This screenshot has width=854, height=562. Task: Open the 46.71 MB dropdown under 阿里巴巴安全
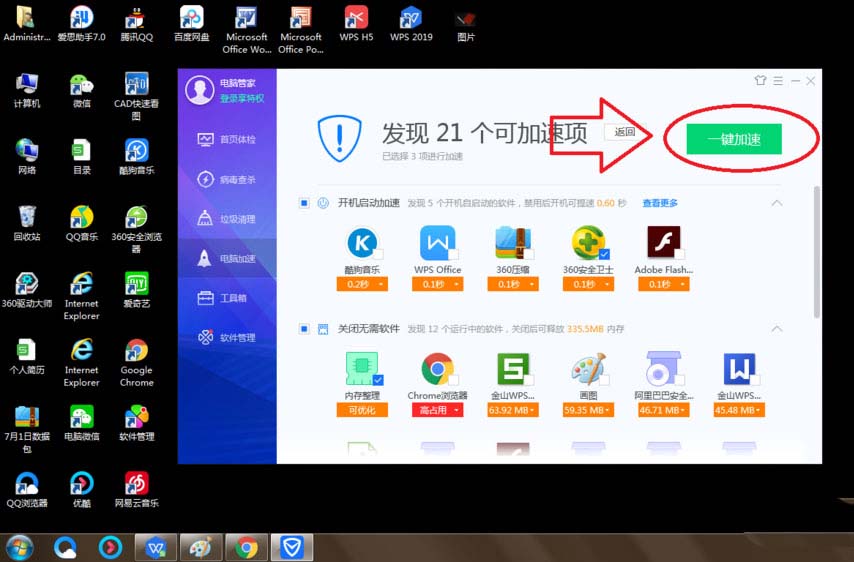coord(663,410)
